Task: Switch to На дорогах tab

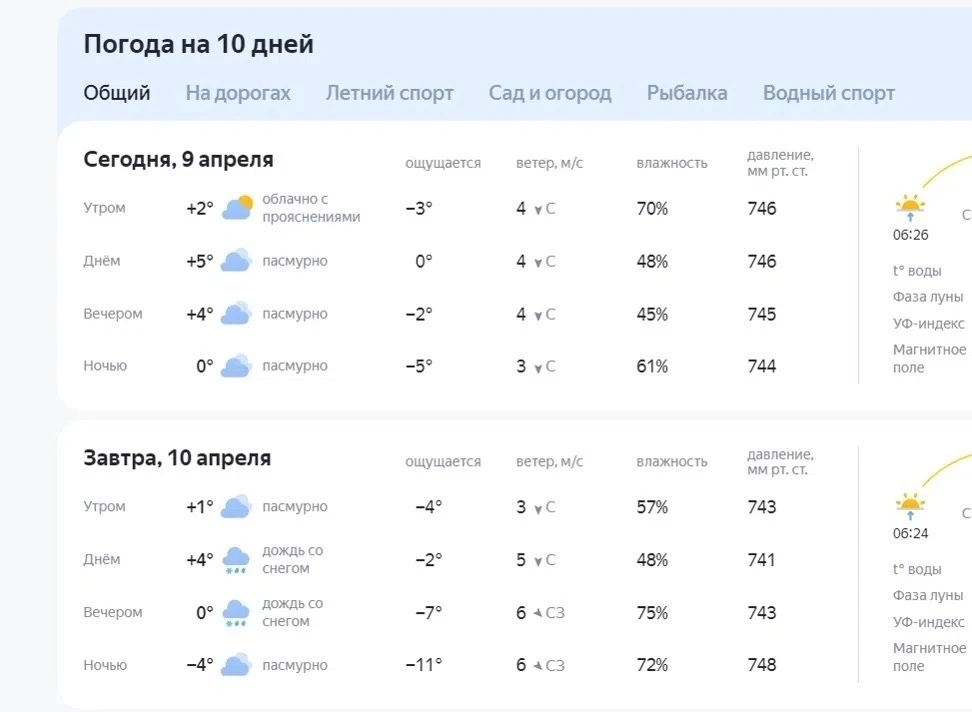Action: [x=238, y=93]
